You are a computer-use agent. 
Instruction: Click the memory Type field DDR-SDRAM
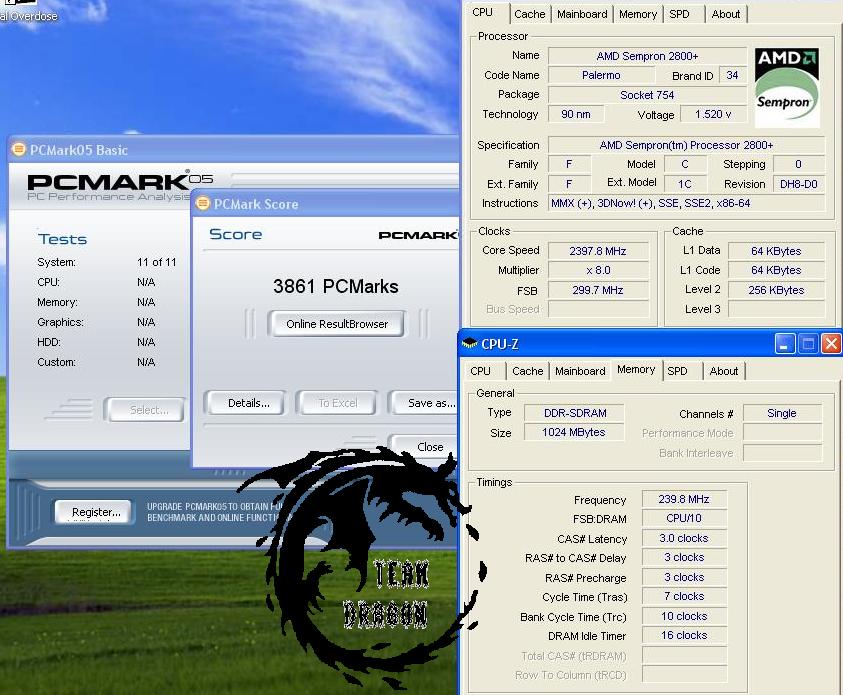click(x=574, y=413)
